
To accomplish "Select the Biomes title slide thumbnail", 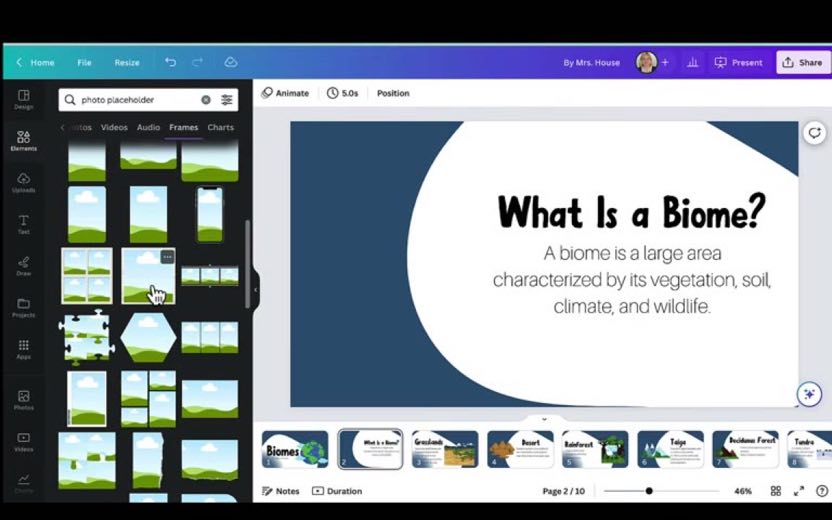I will pos(295,449).
